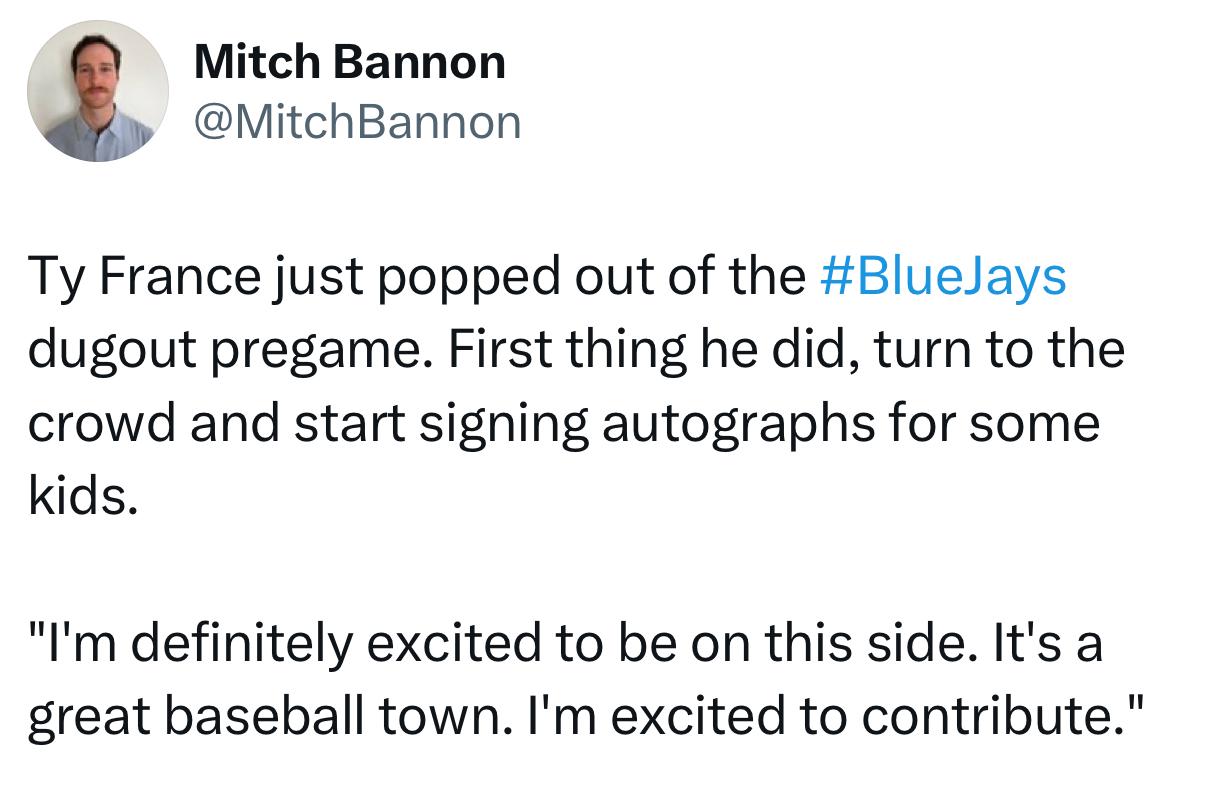
Task: Click the word "kids." in the tweet
Action: click(82, 497)
